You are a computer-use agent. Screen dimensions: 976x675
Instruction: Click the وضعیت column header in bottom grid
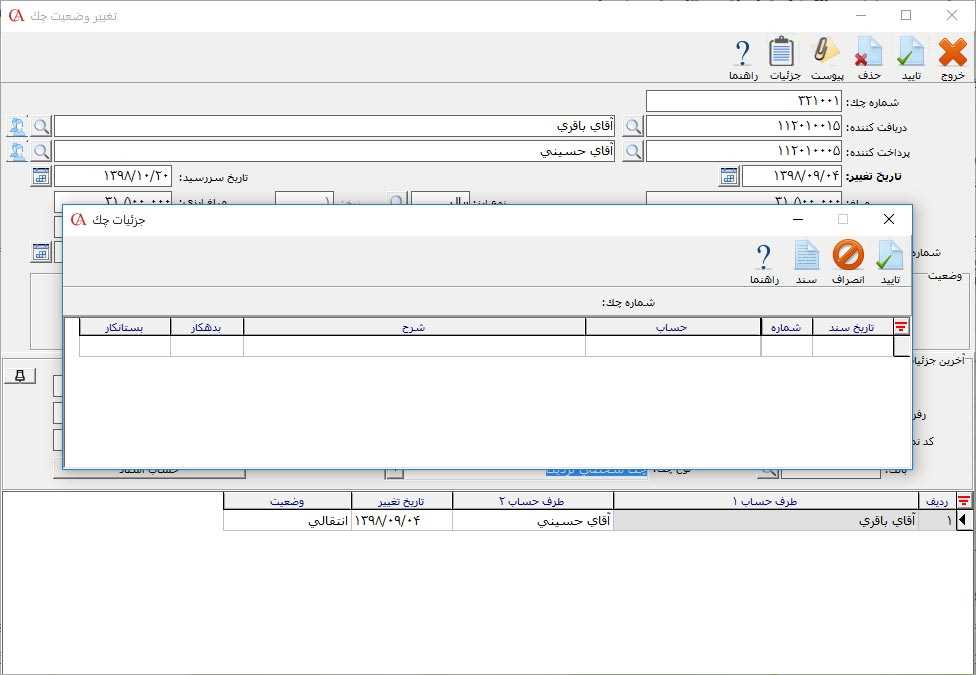287,501
